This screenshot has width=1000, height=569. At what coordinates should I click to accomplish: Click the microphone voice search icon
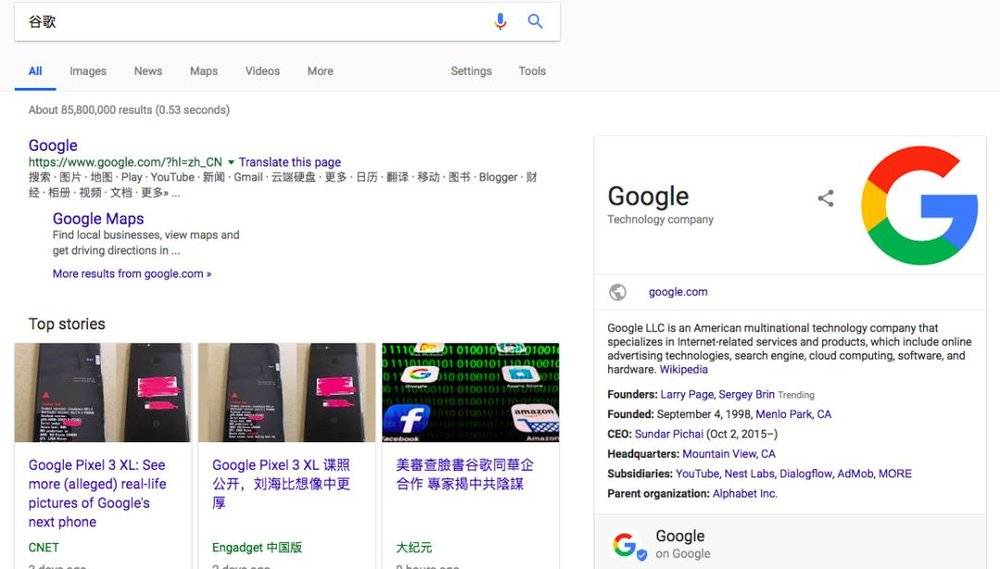(x=501, y=22)
